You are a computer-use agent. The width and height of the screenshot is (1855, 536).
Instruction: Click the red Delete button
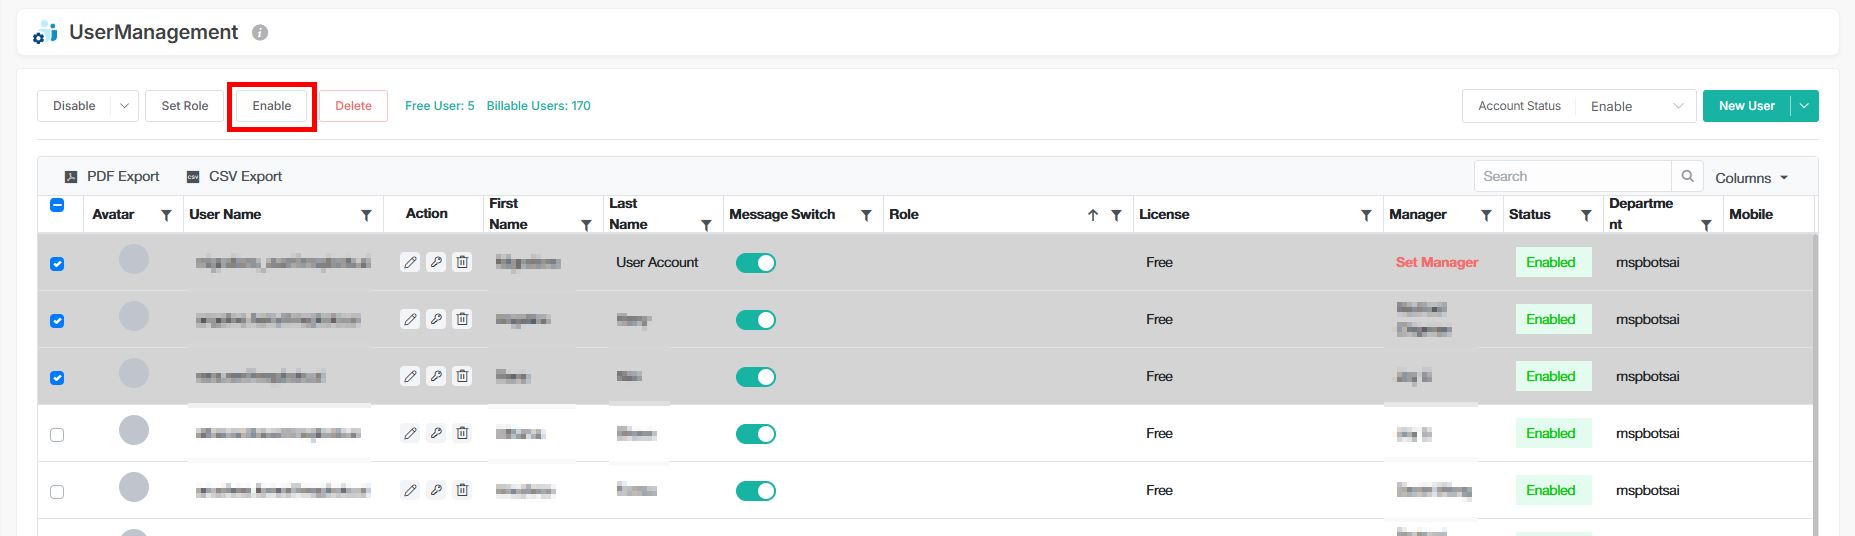pos(353,106)
